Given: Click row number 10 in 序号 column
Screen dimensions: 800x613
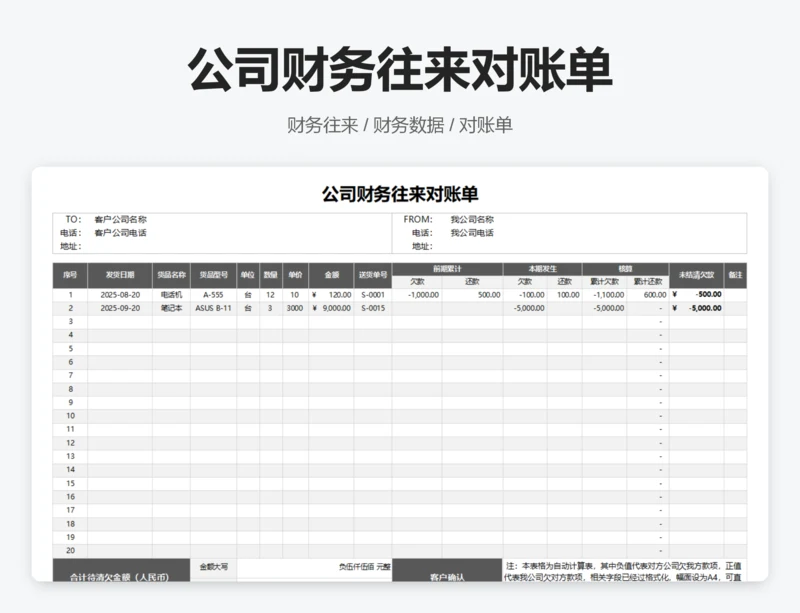Looking at the screenshot, I should pyautogui.click(x=70, y=416).
